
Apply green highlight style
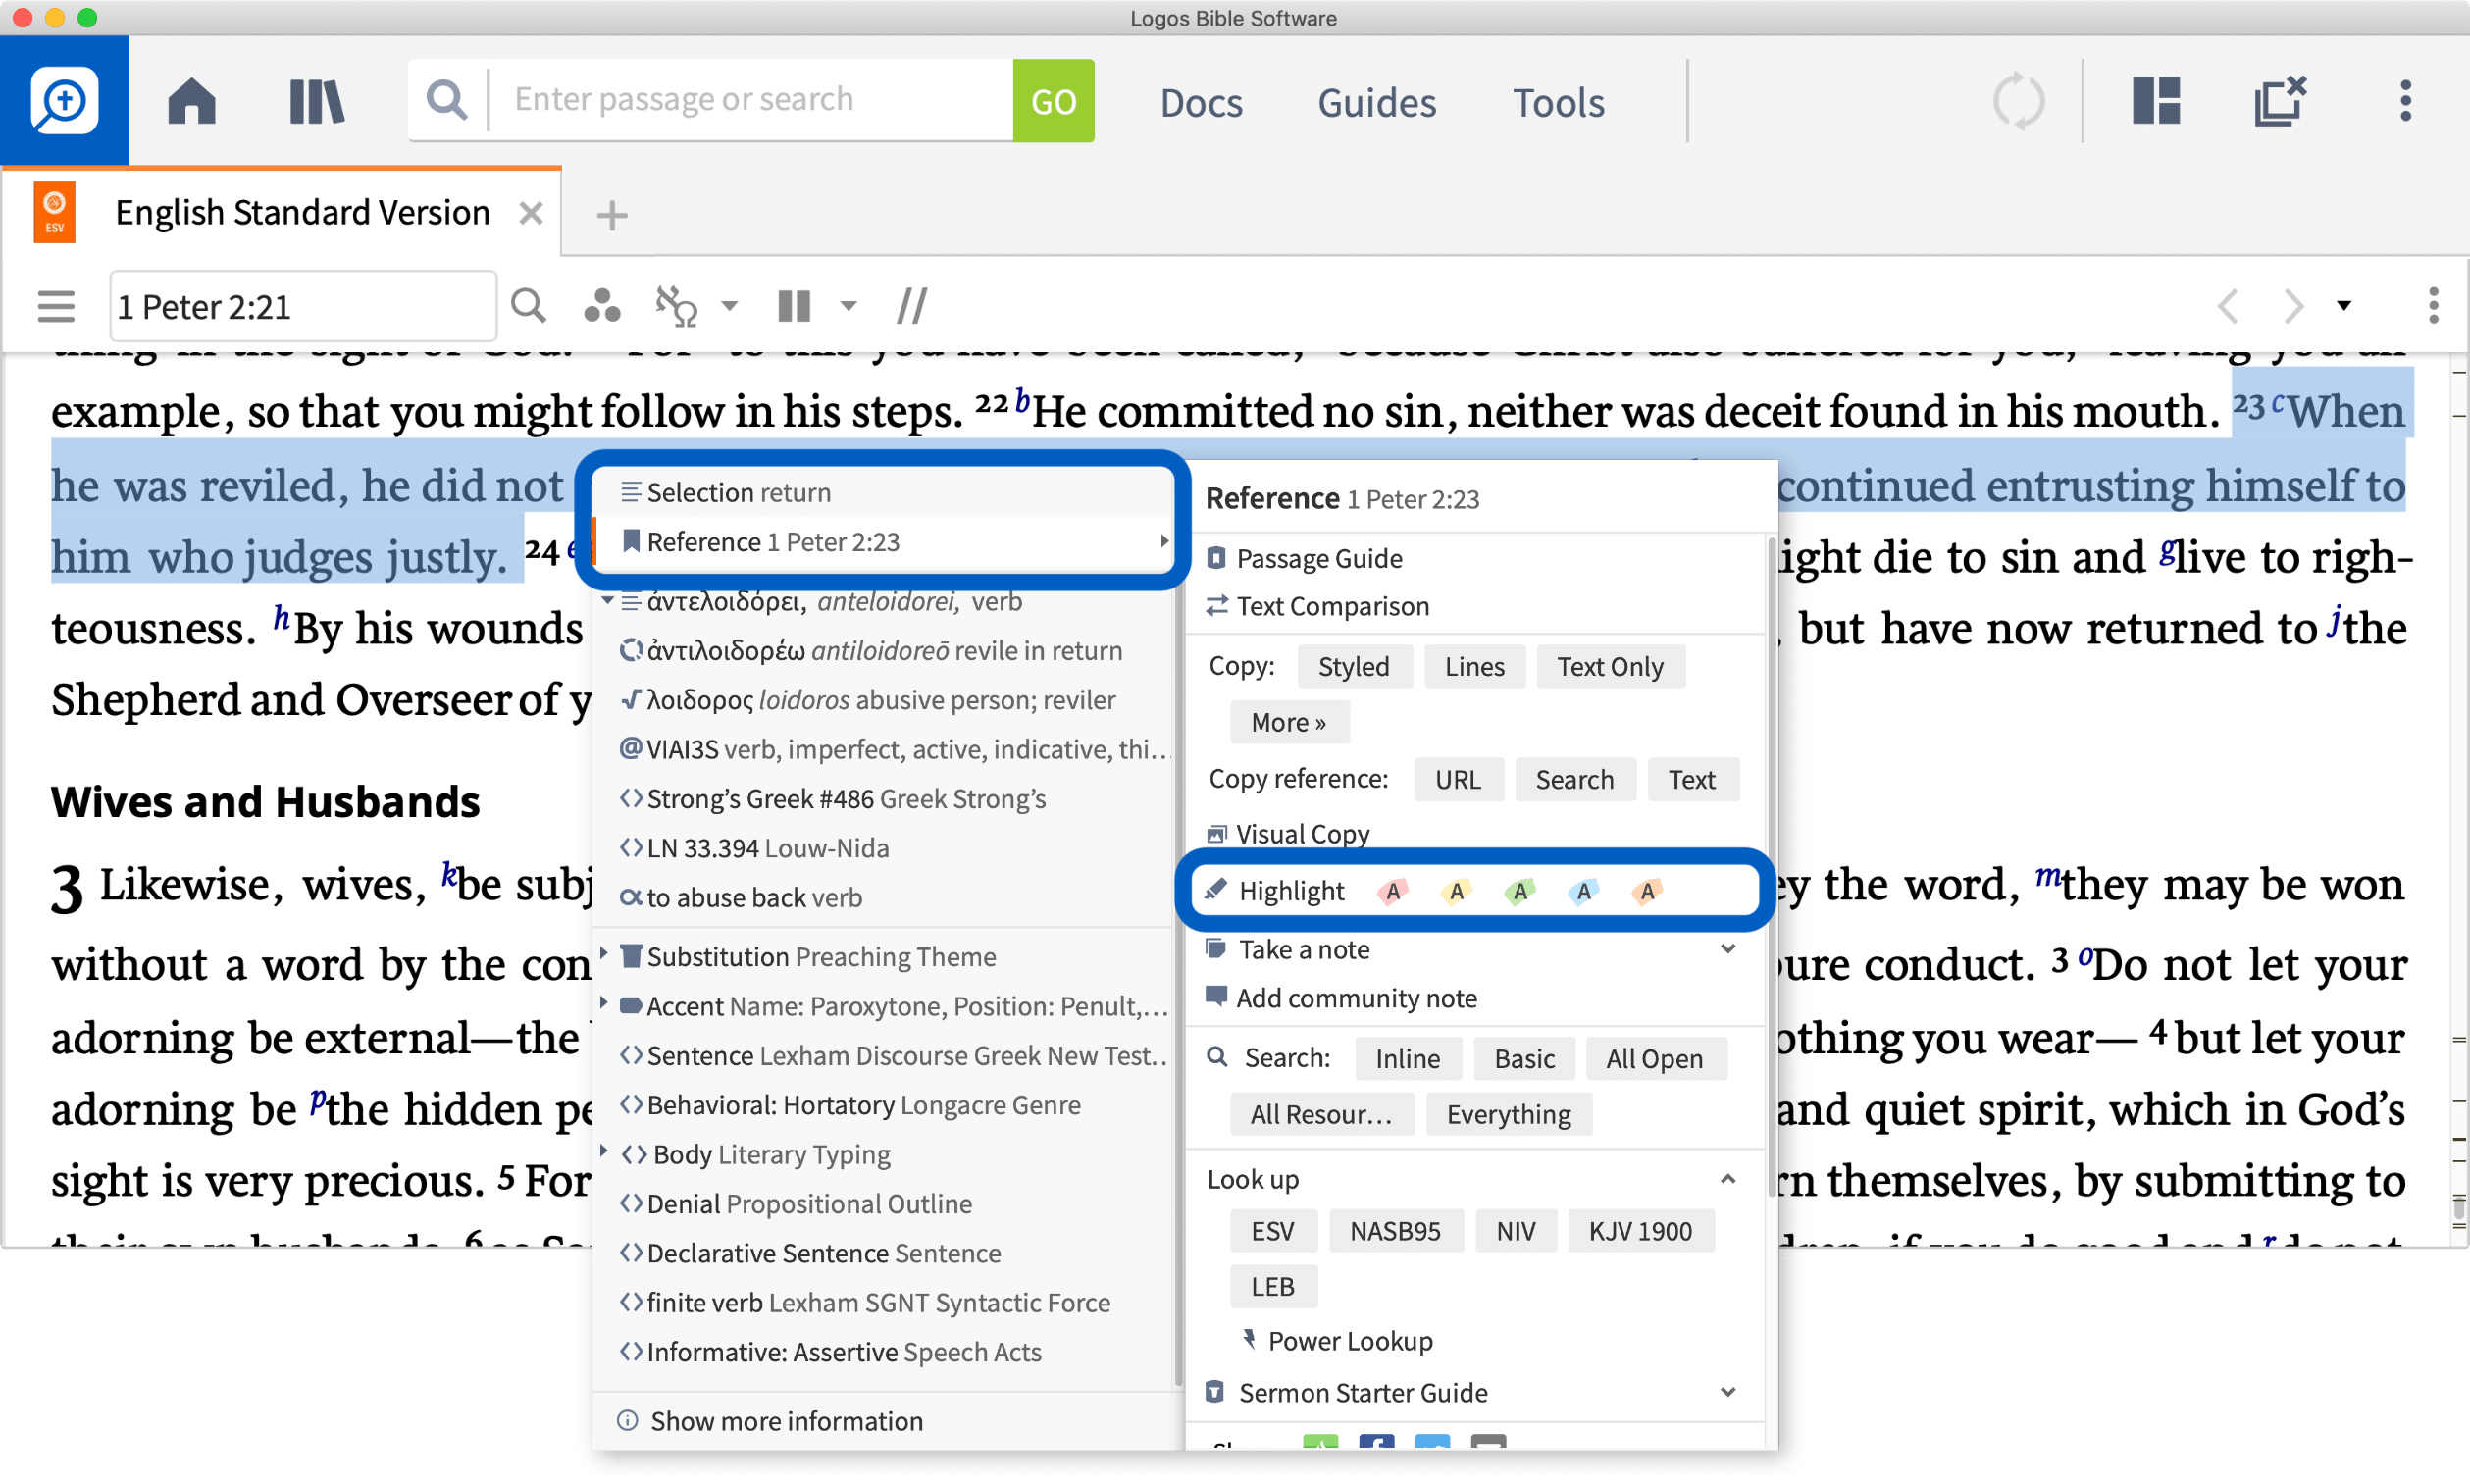click(x=1520, y=891)
